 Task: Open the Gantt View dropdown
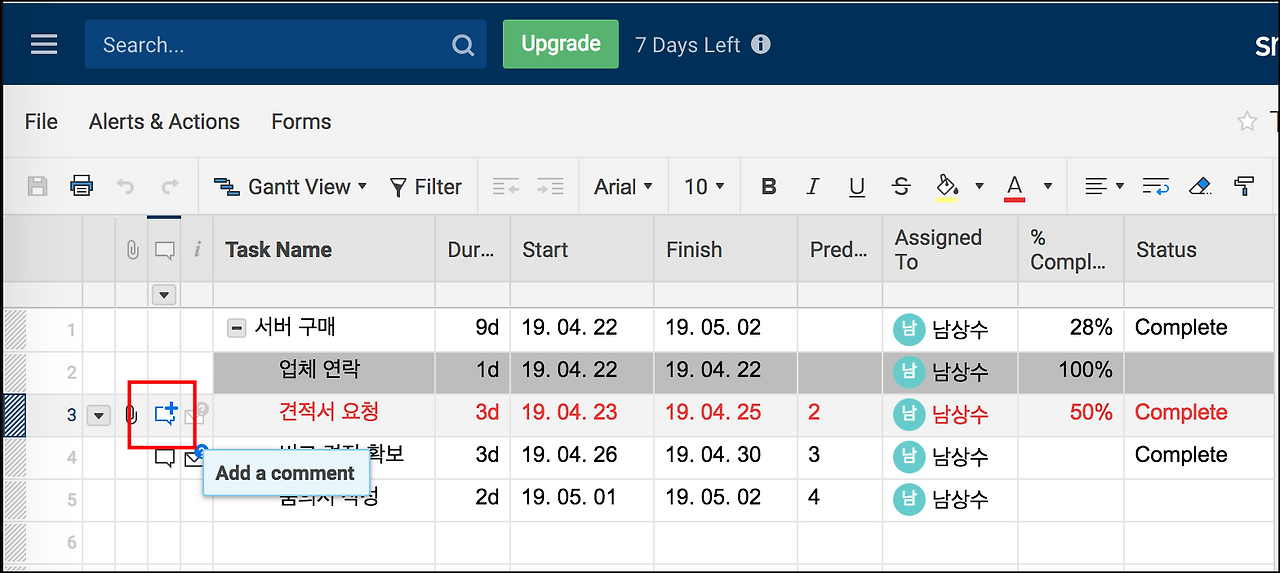point(291,187)
